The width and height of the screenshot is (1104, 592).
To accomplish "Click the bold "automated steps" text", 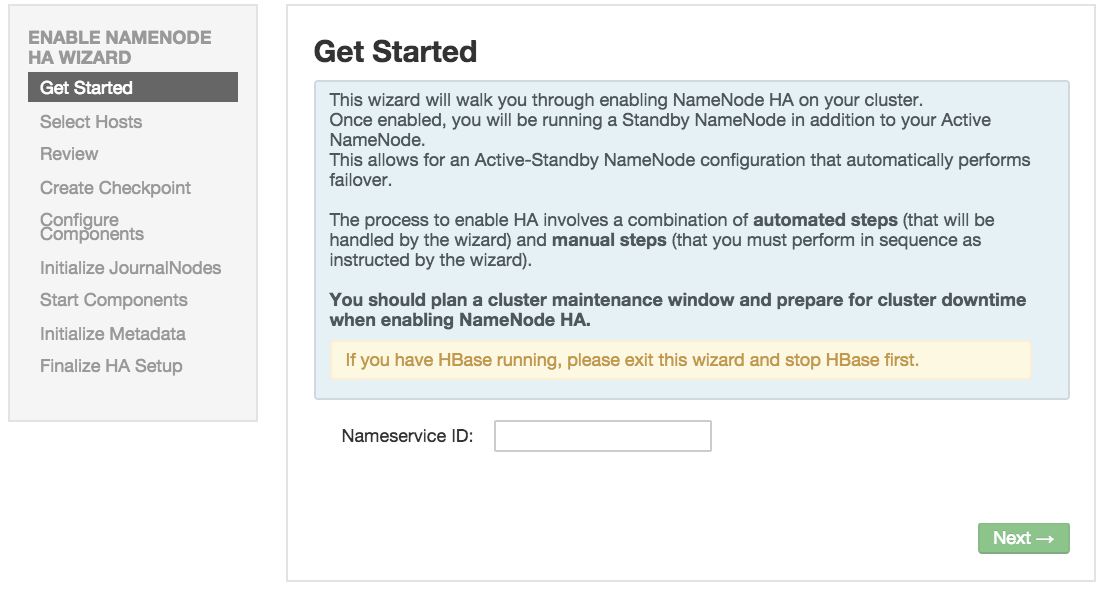I will coord(825,220).
